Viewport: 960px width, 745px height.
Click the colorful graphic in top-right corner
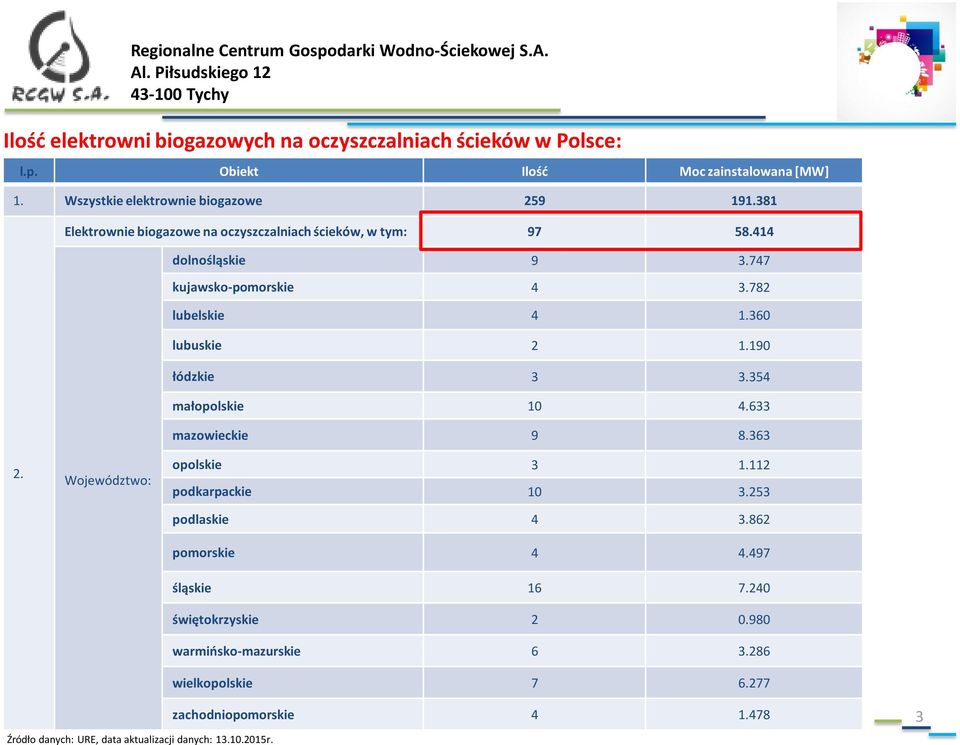tap(896, 61)
